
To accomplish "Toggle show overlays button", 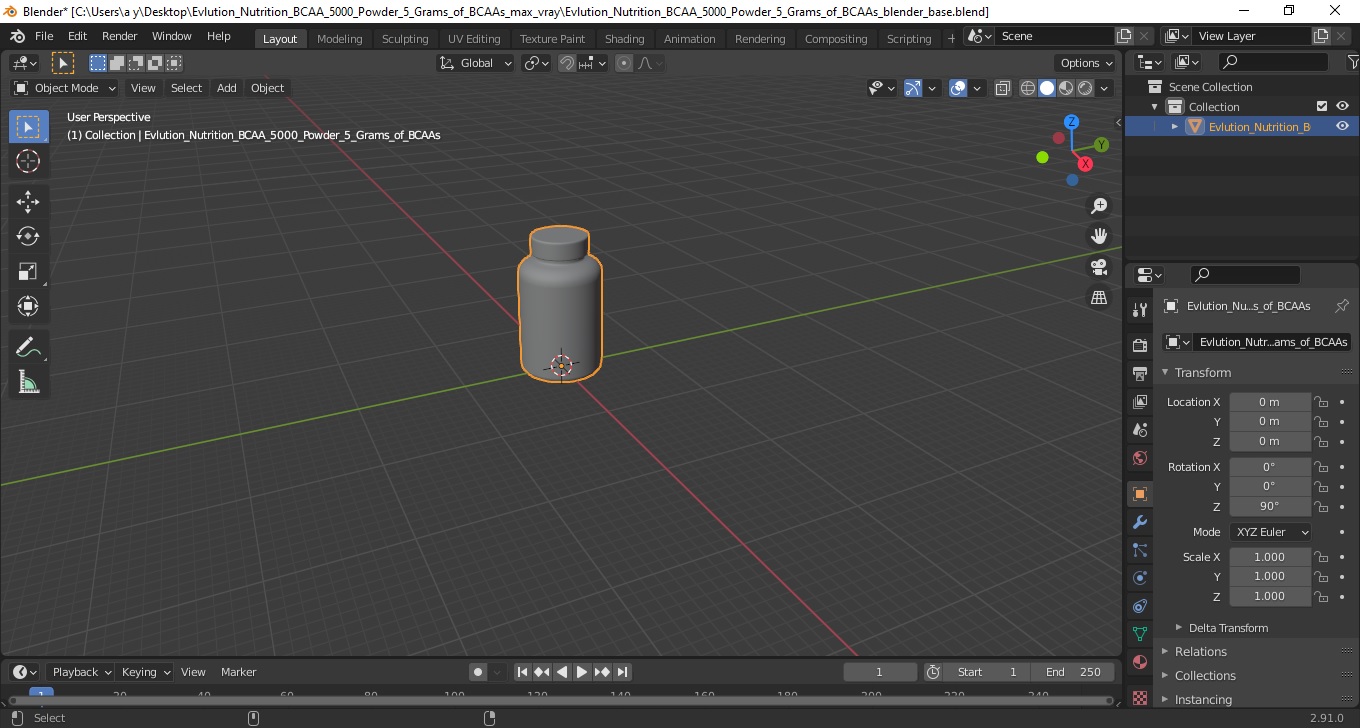I will coord(958,88).
